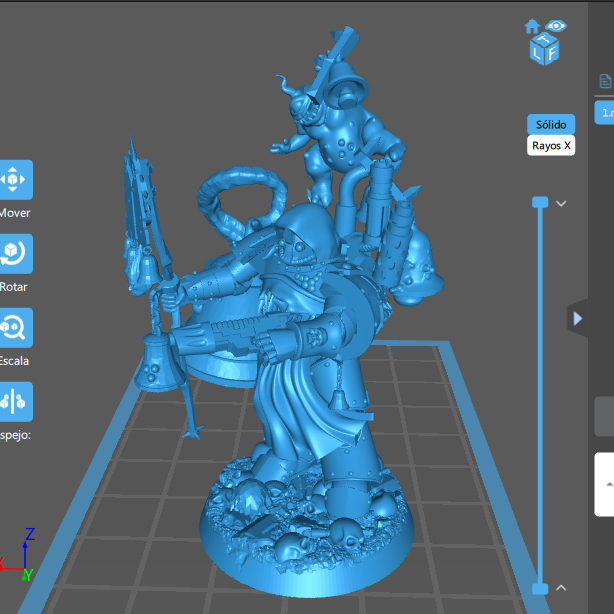Click the down chevron beside slider top

coord(561,203)
